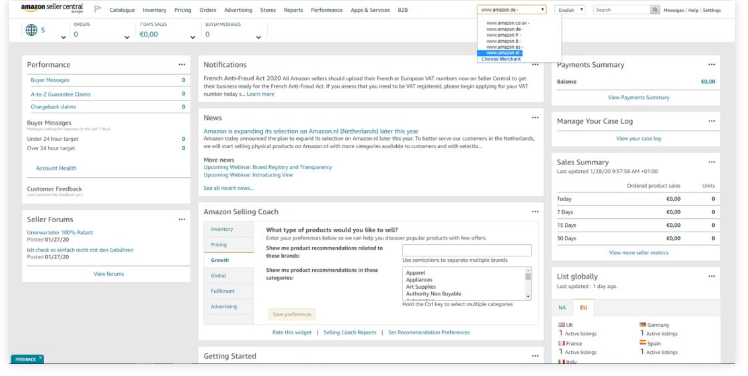Open the English language dropdown
The height and width of the screenshot is (376, 748).
point(570,10)
